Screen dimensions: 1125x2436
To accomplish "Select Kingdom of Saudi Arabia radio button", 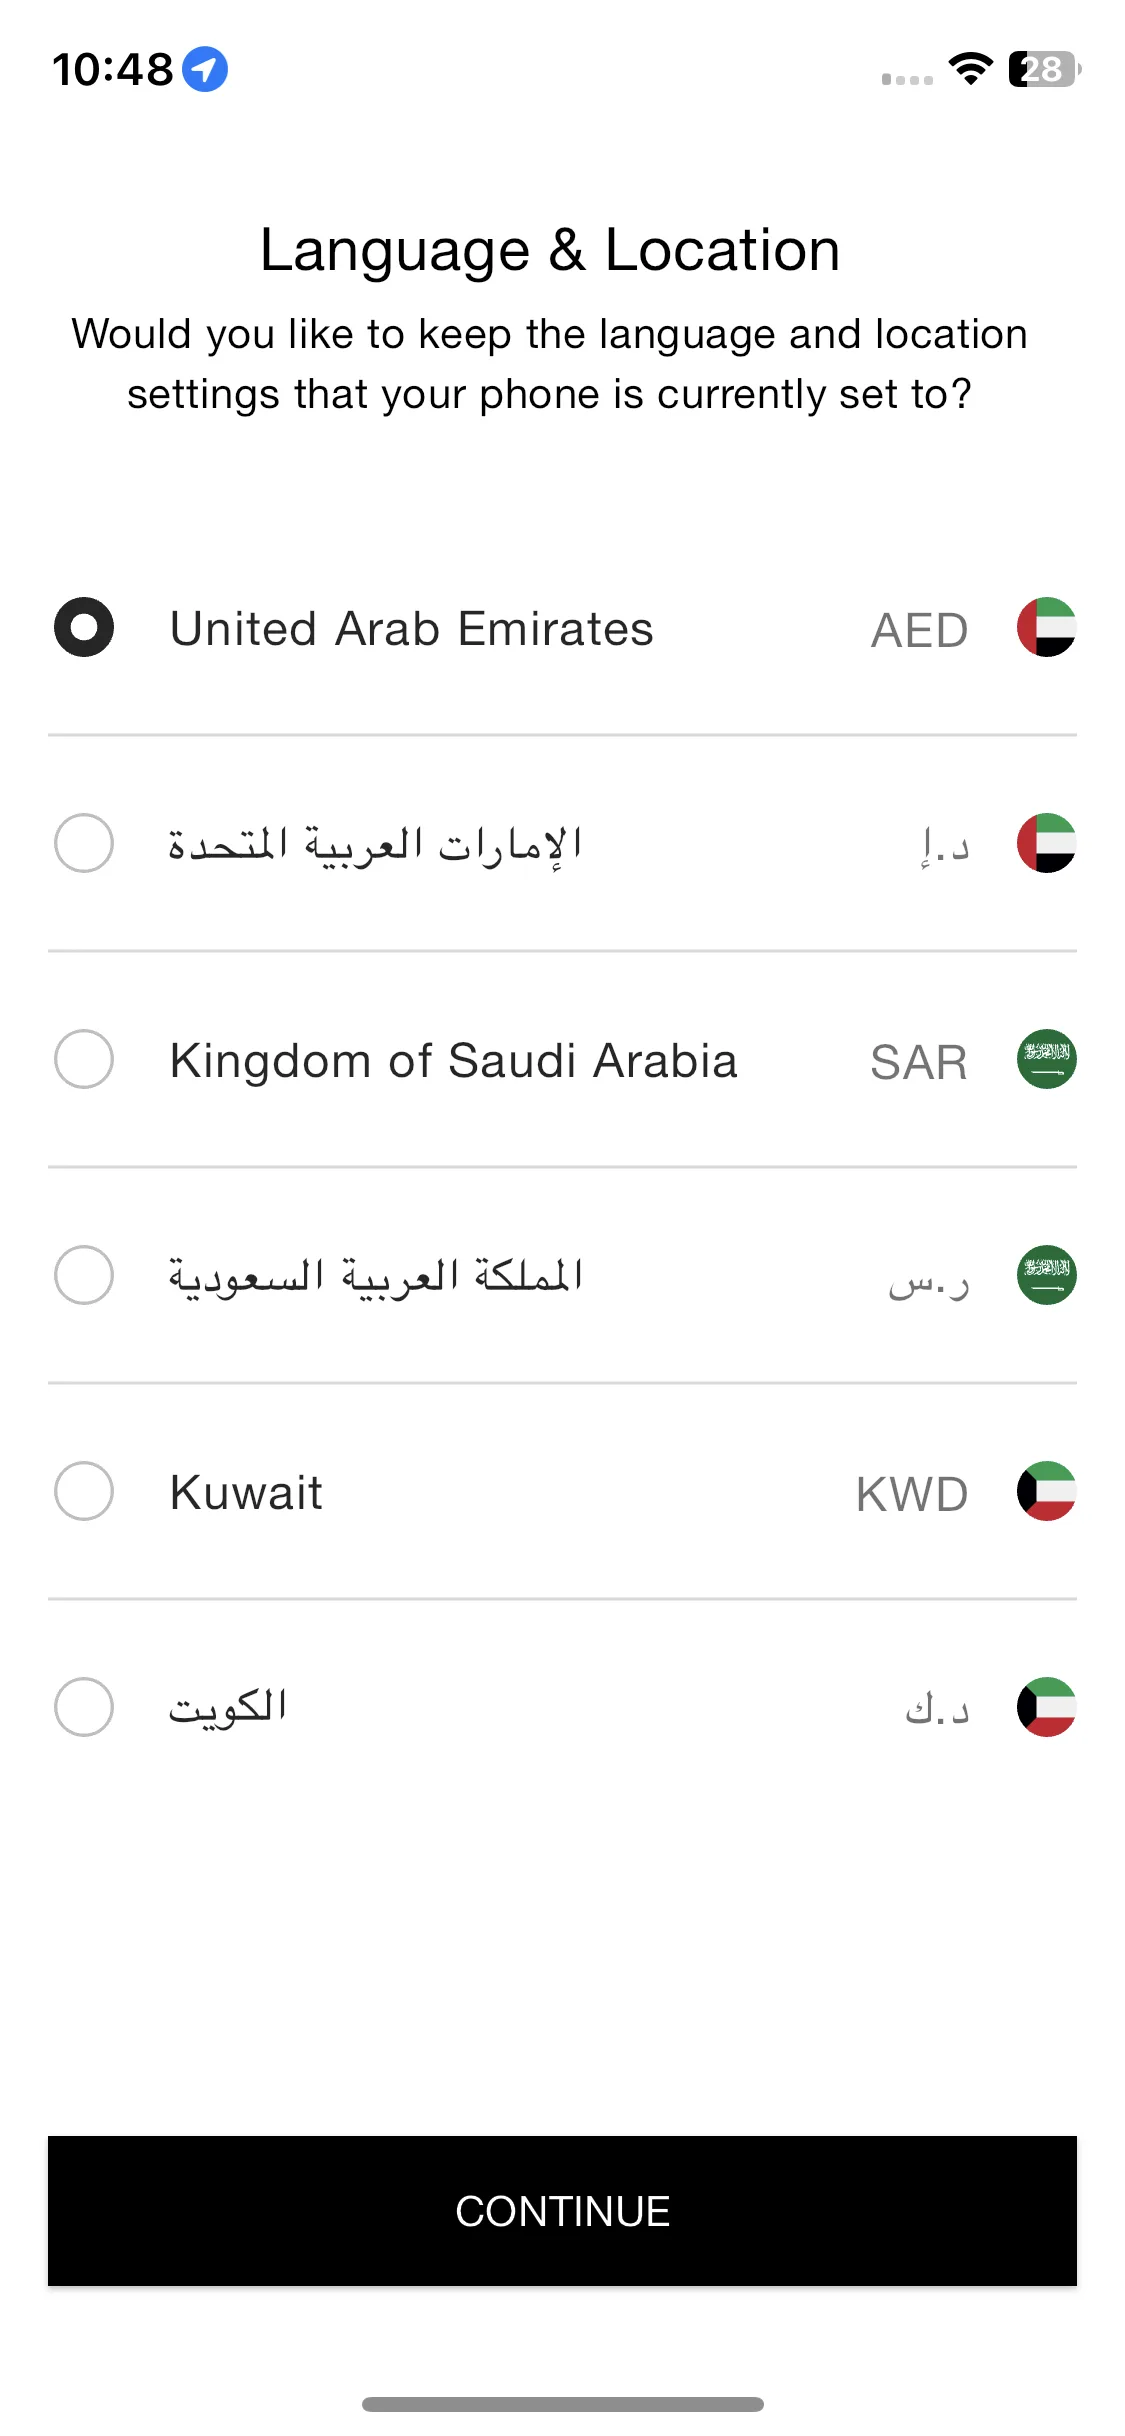I will point(84,1059).
